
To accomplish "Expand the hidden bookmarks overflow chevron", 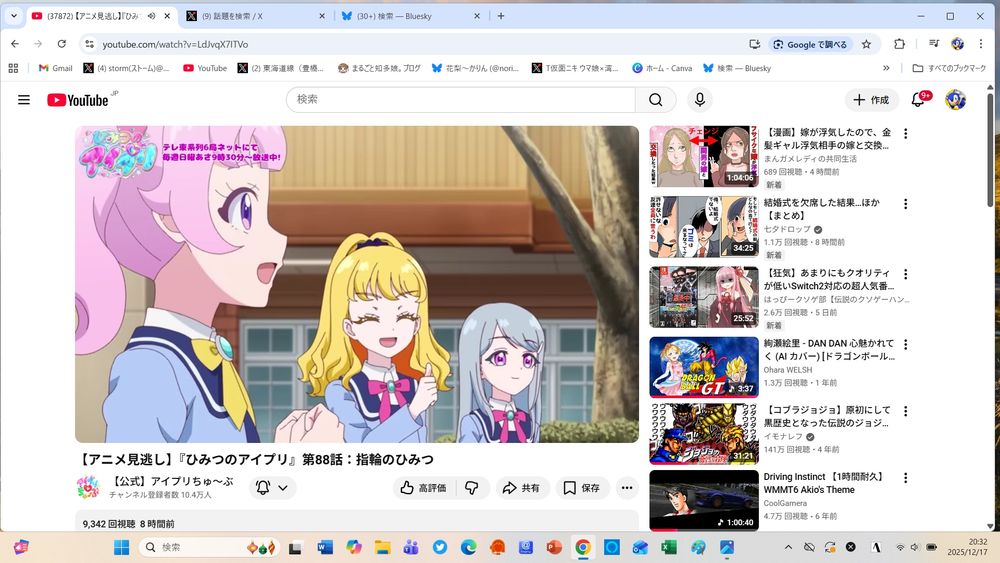I will [886, 68].
